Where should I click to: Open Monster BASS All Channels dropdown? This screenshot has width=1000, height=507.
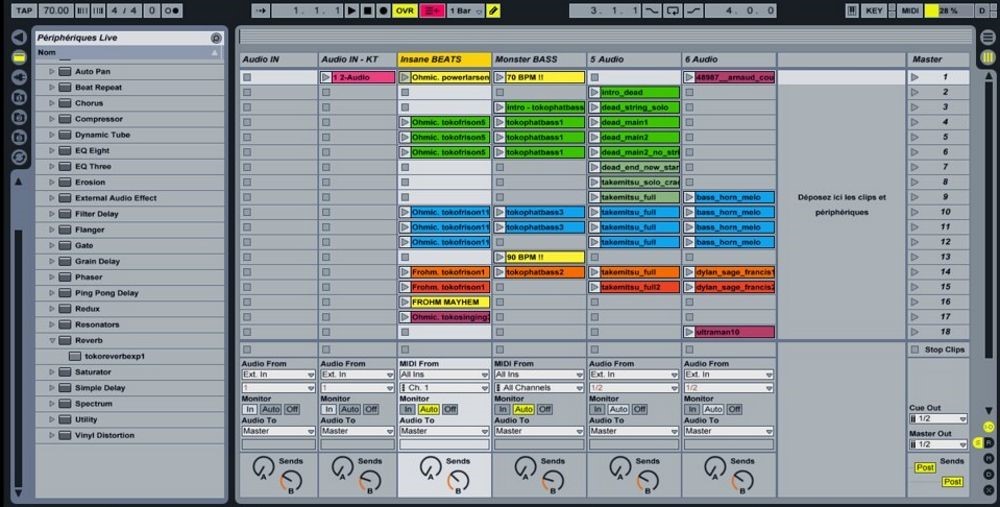pos(539,388)
